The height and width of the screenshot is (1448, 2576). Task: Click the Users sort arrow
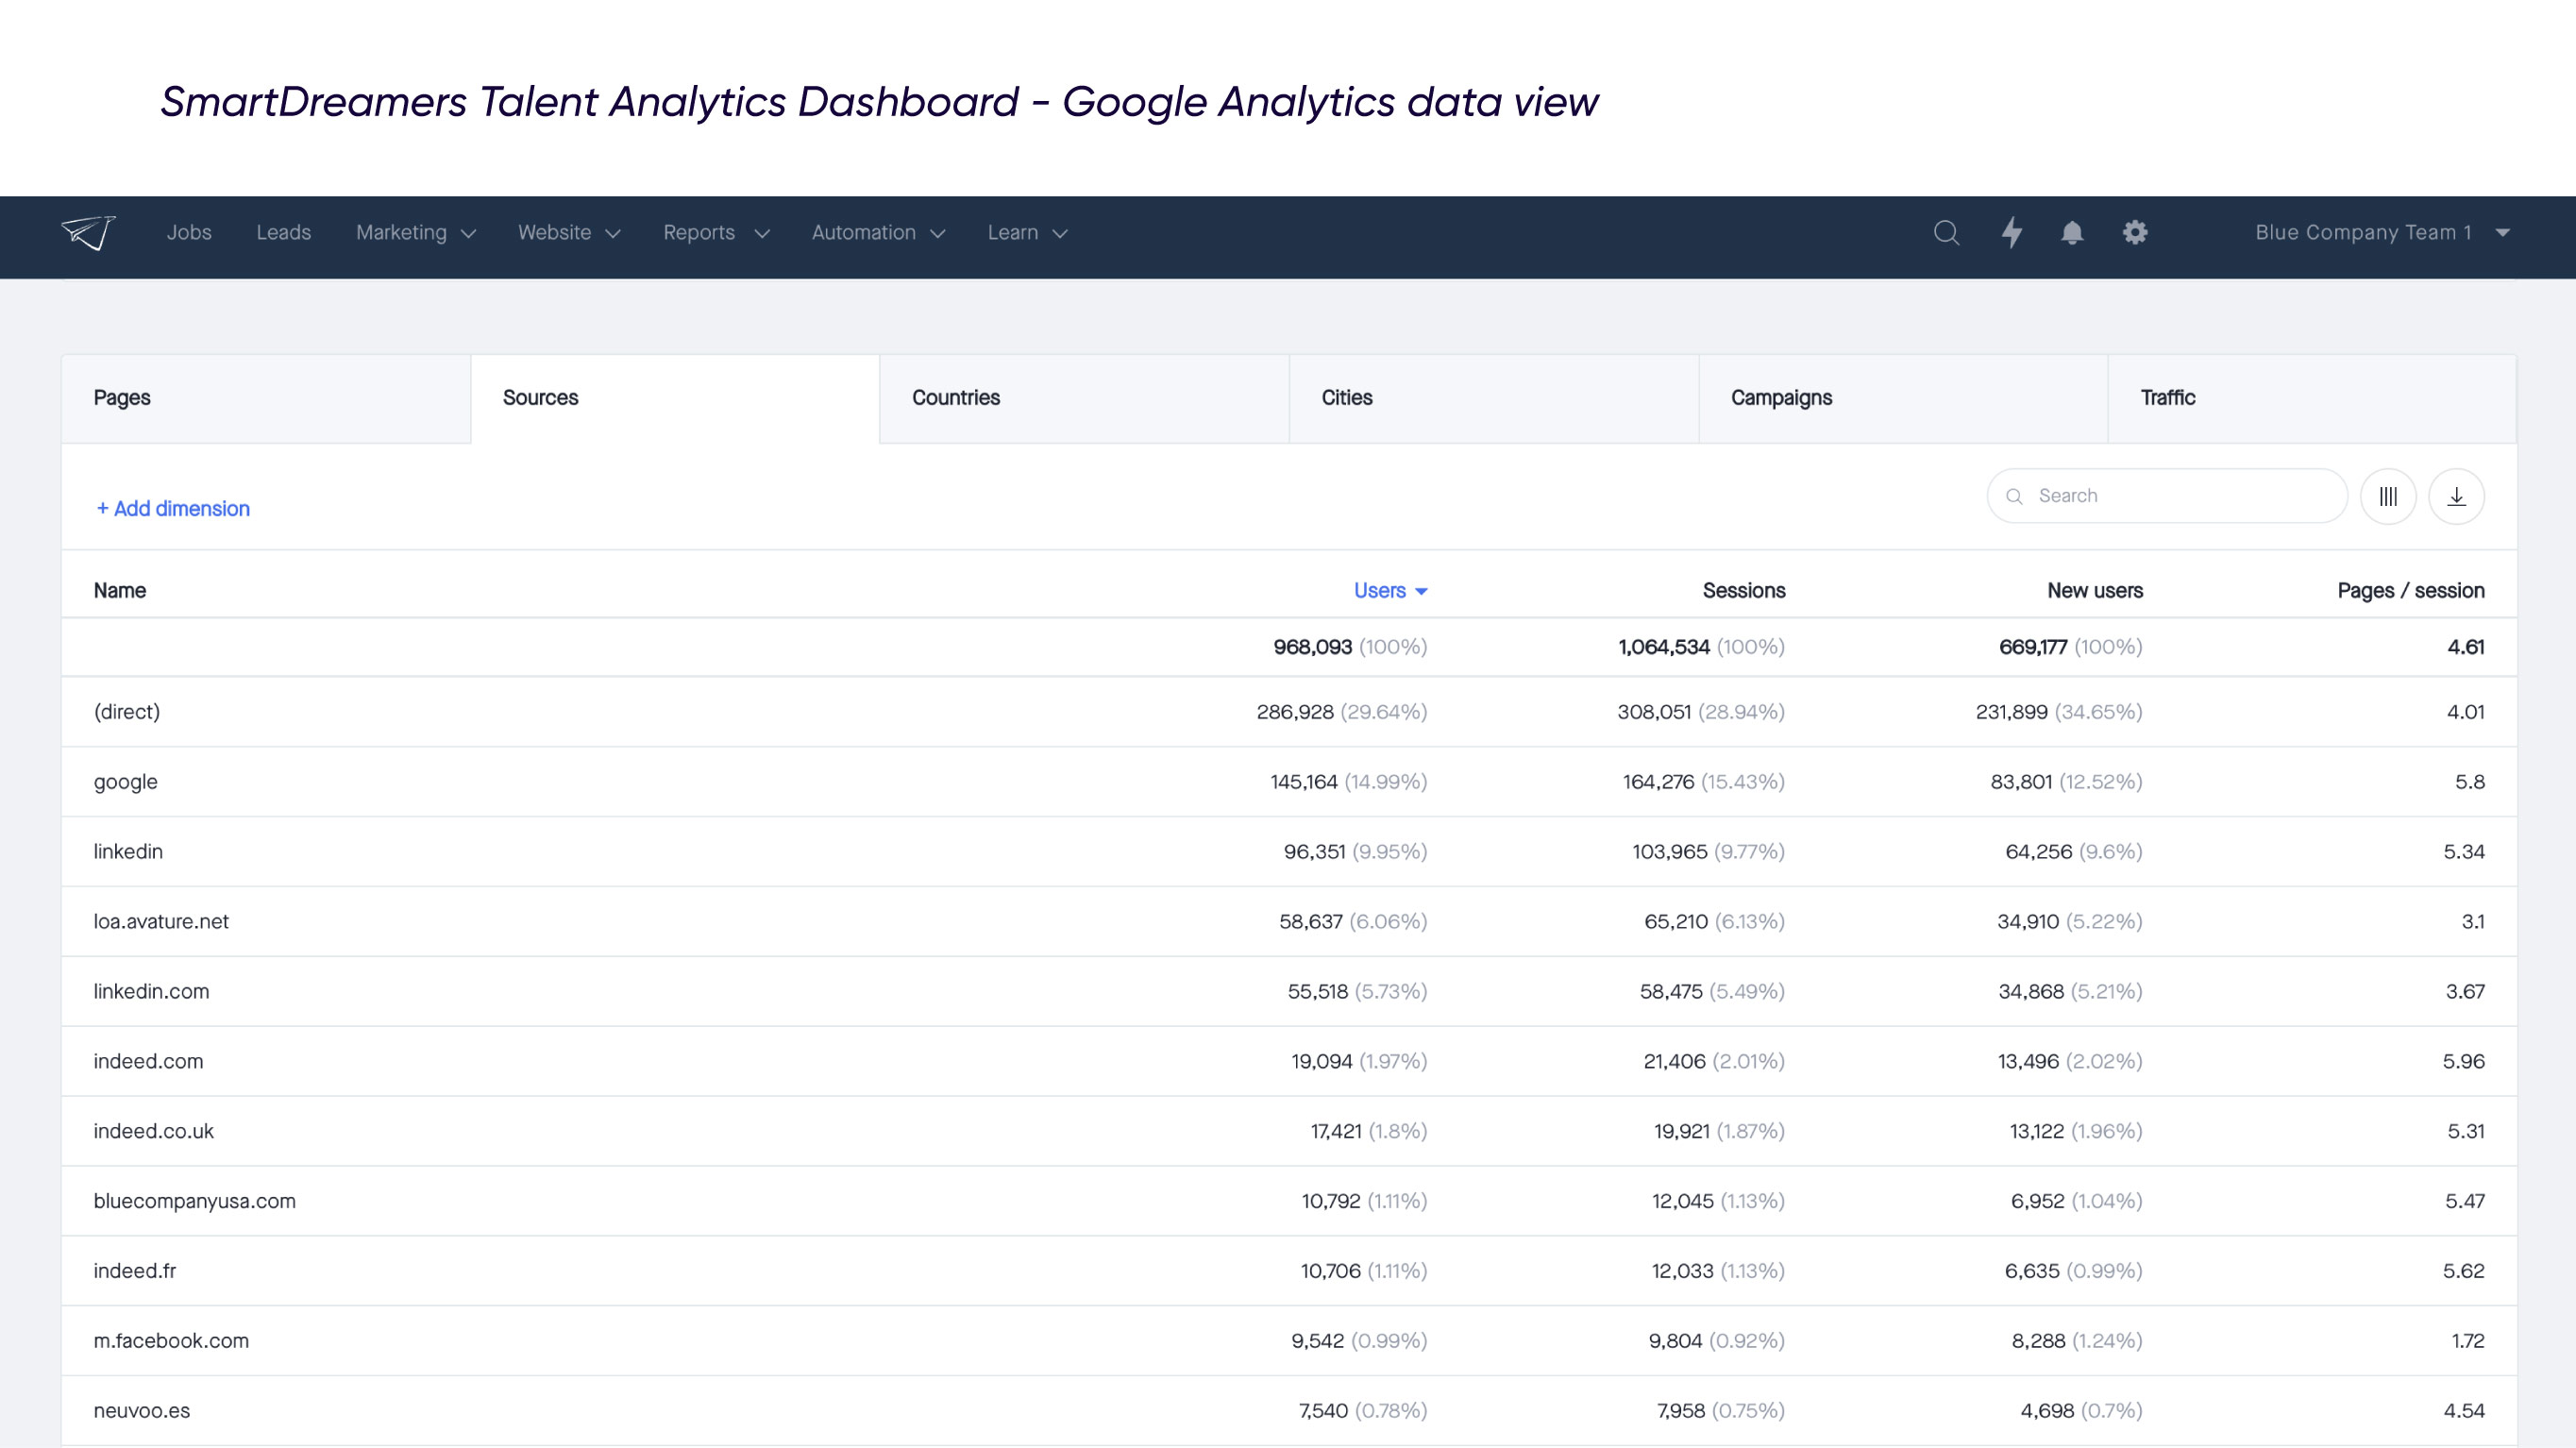(x=1421, y=592)
